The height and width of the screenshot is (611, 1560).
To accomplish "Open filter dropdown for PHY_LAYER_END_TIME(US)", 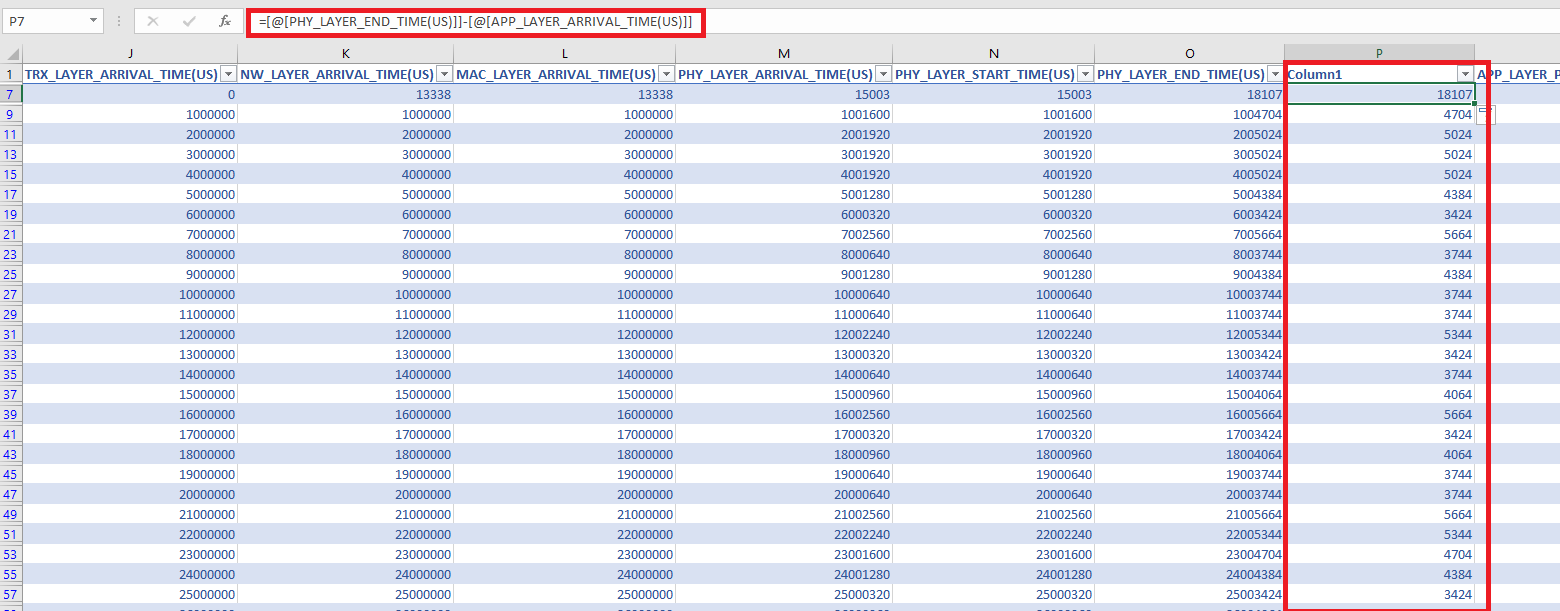I will [x=1275, y=74].
